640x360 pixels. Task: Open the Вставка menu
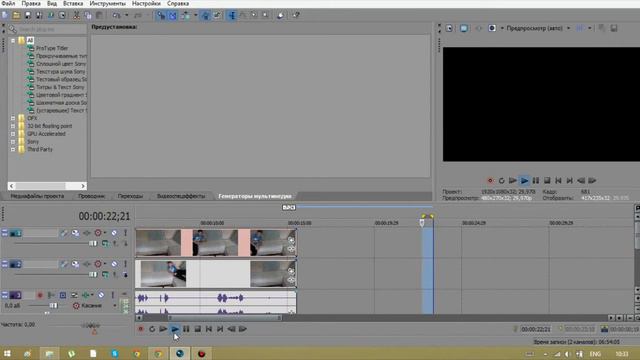pos(73,3)
